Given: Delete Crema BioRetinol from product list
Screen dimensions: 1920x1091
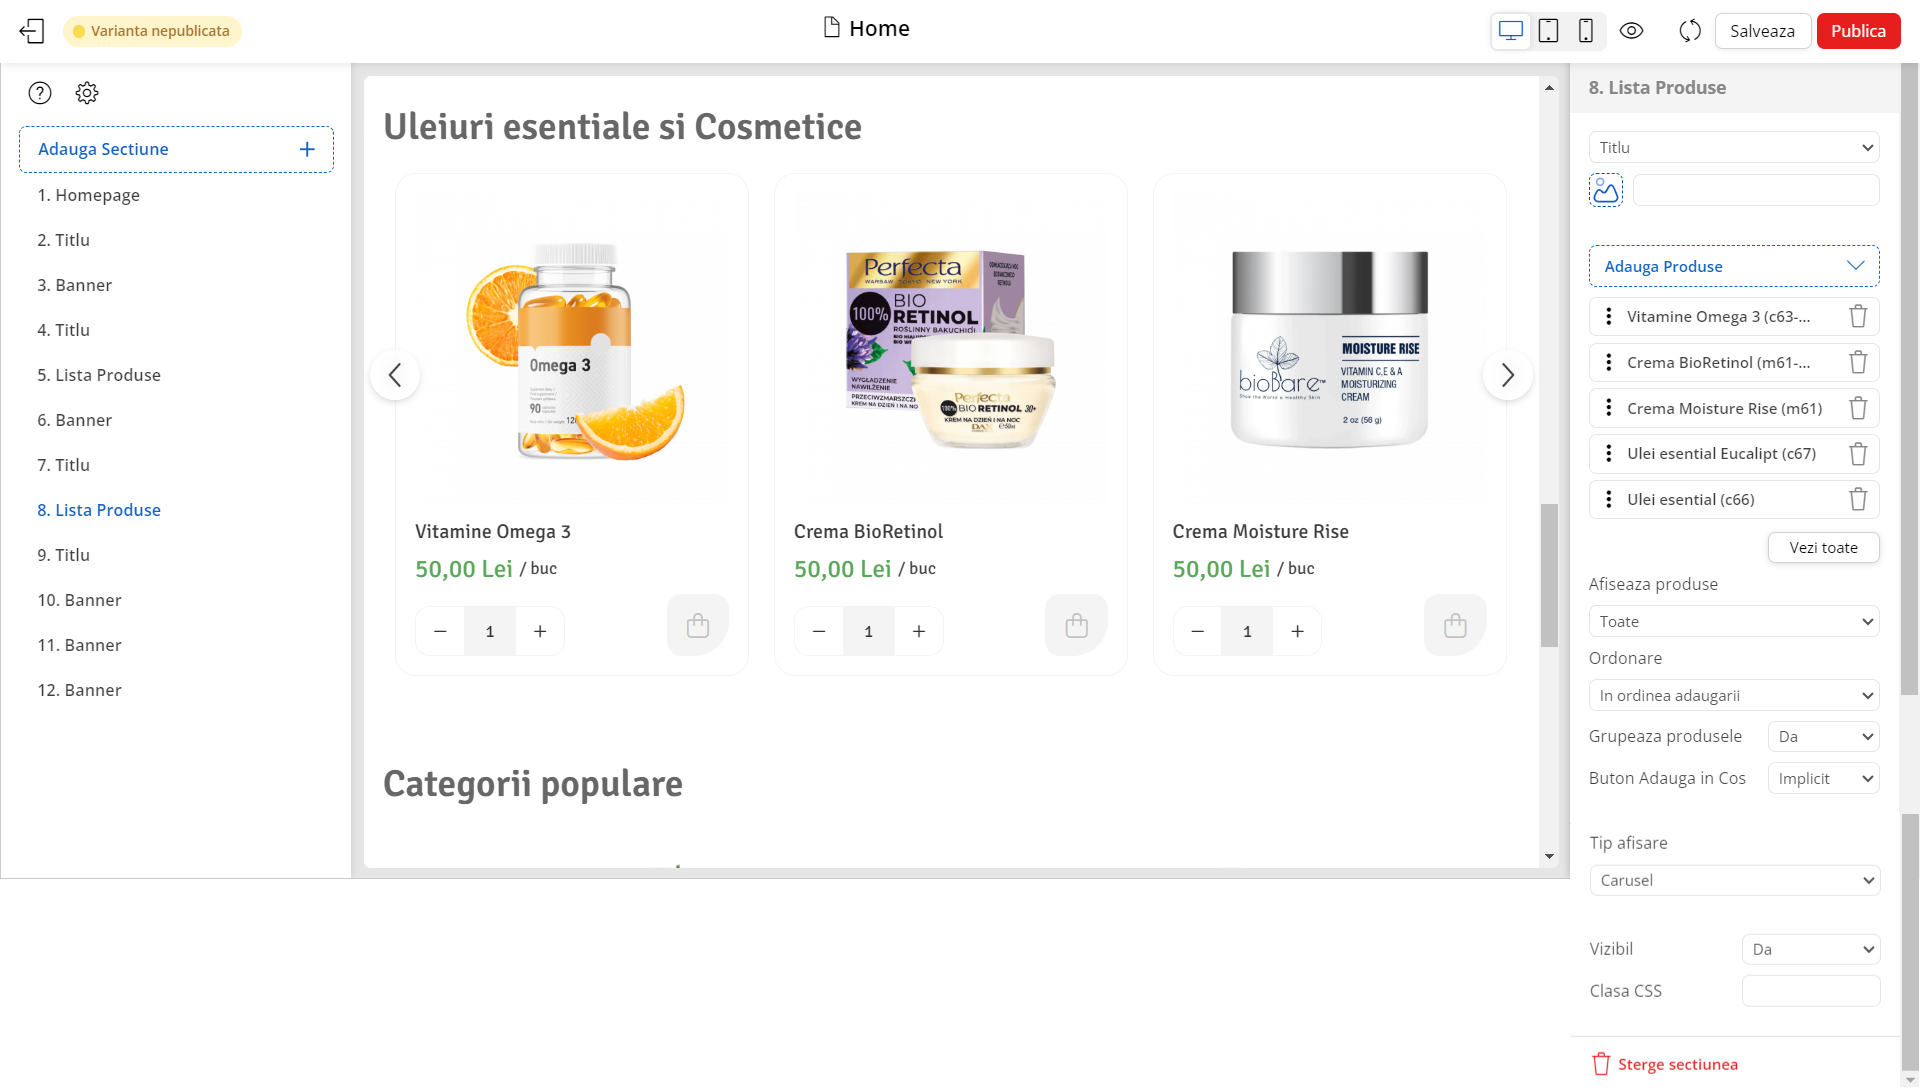Looking at the screenshot, I should tap(1858, 362).
